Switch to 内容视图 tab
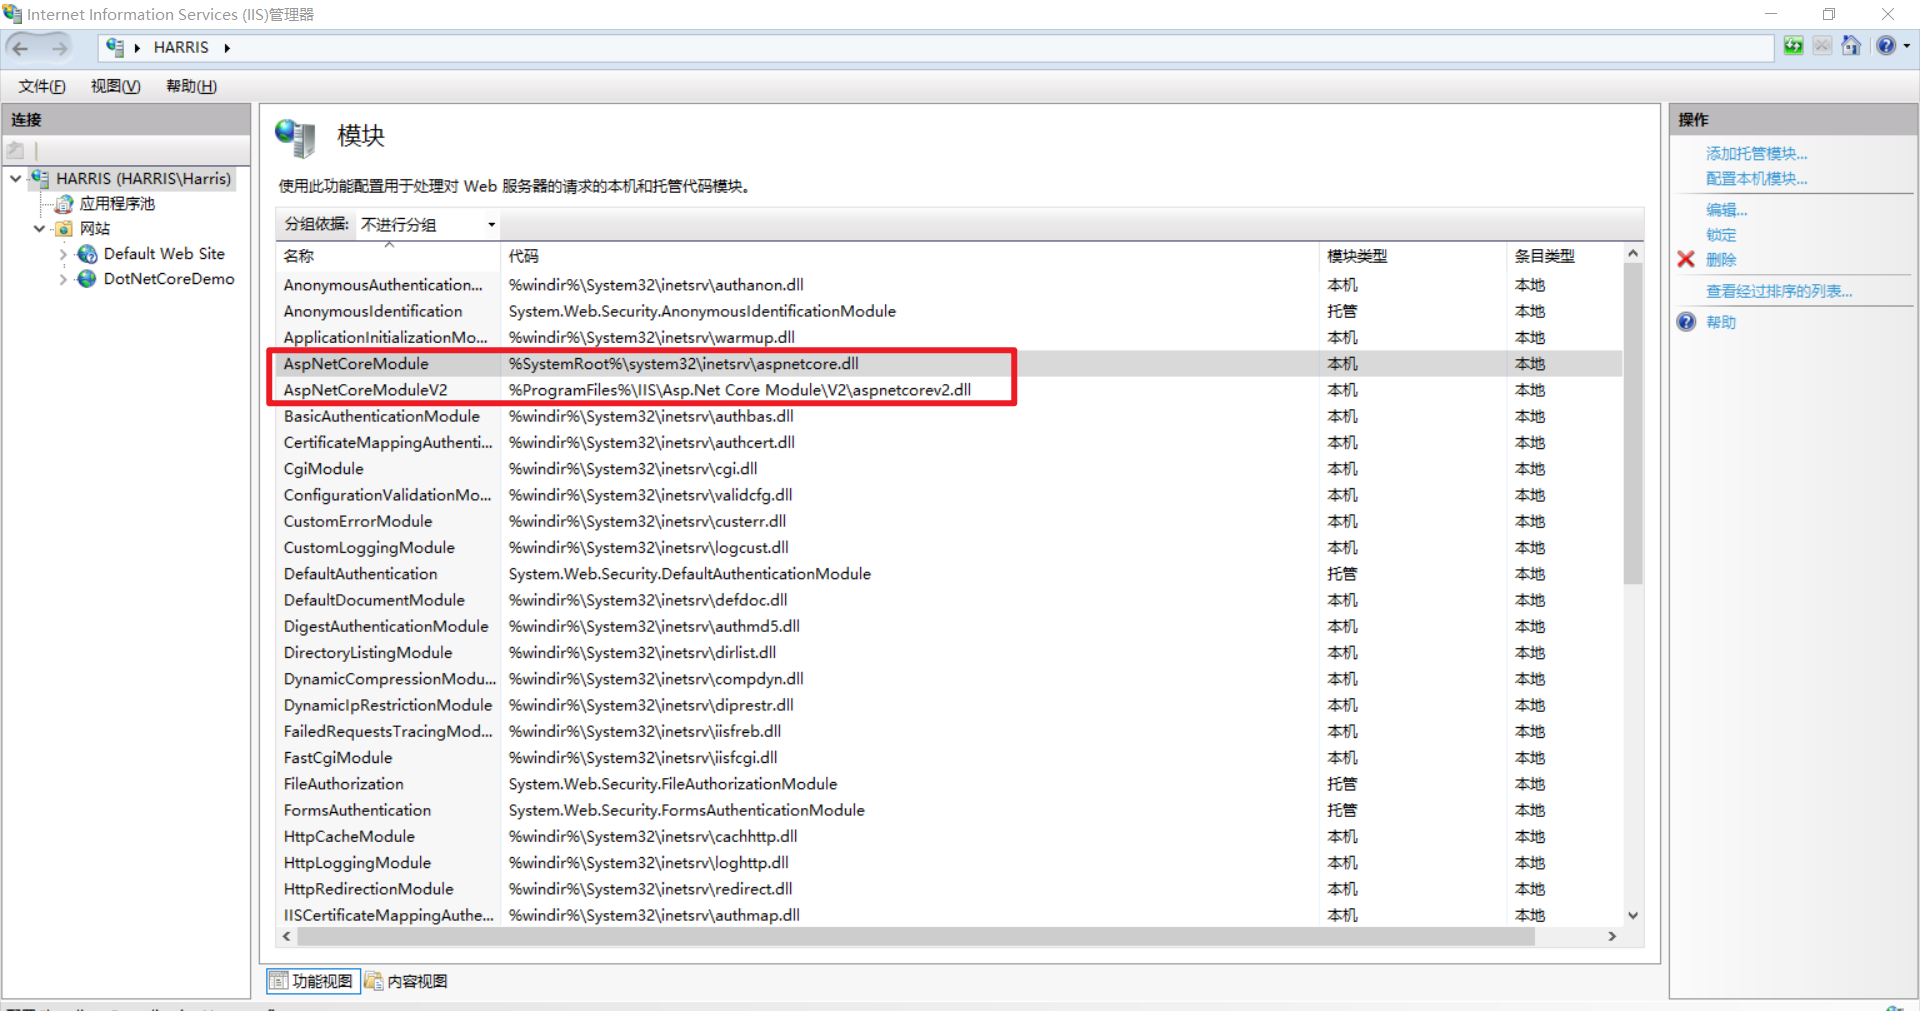Screen dimensions: 1920x1011 coord(406,981)
